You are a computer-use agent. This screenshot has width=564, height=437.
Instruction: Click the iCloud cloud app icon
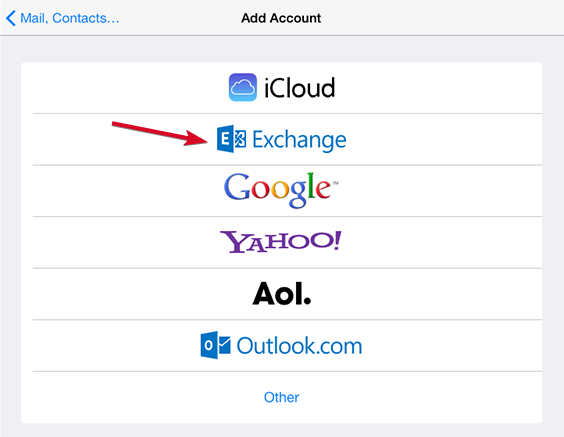[x=243, y=87]
